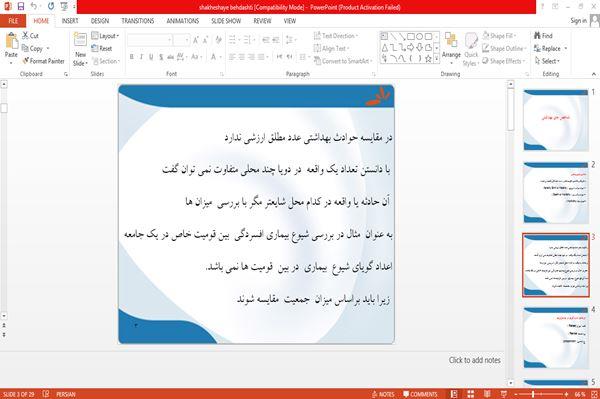Click the spell check icon in status bar
Viewport: 600px width, 399px height.
(x=46, y=394)
